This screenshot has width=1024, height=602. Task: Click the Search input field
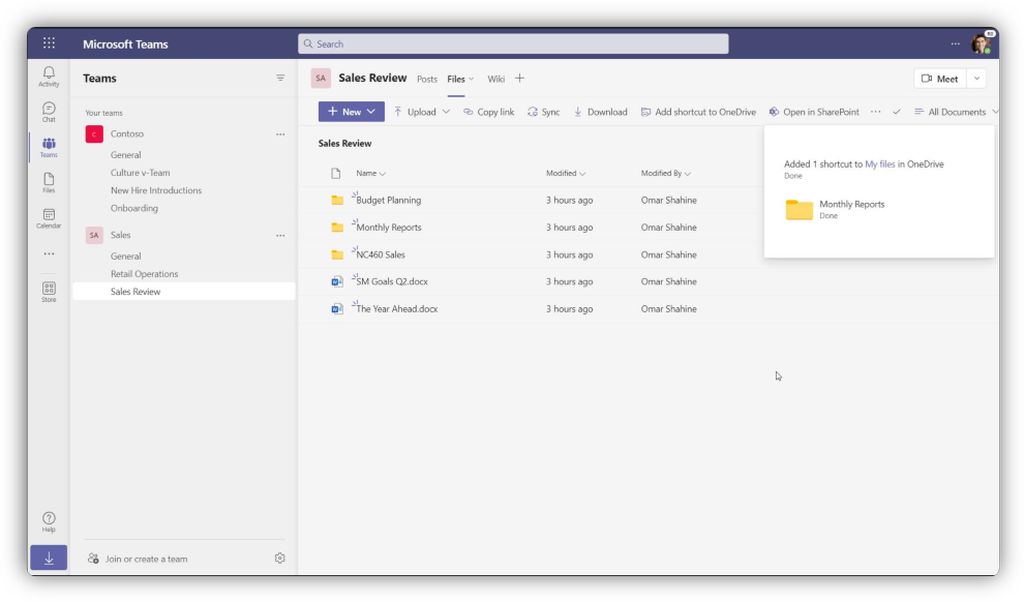click(x=513, y=44)
